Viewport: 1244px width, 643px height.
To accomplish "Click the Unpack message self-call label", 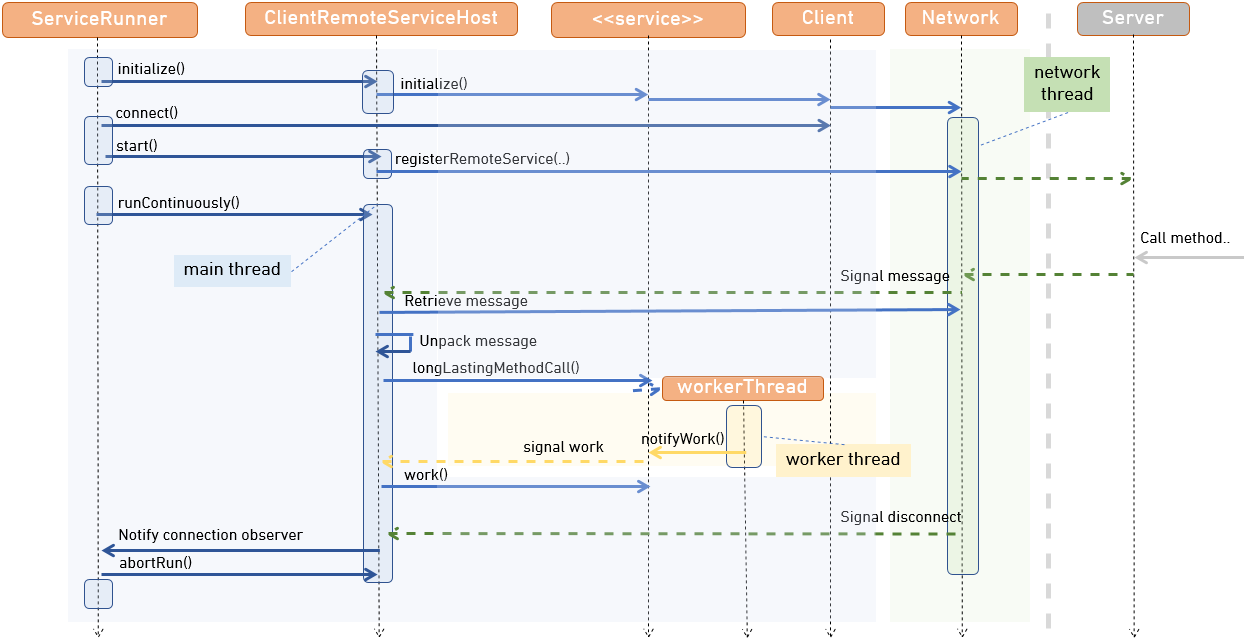I will tap(477, 340).
